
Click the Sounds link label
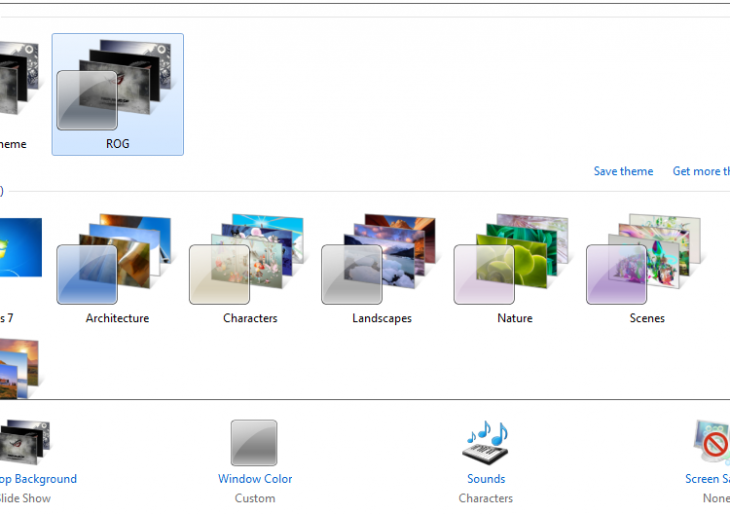[486, 479]
